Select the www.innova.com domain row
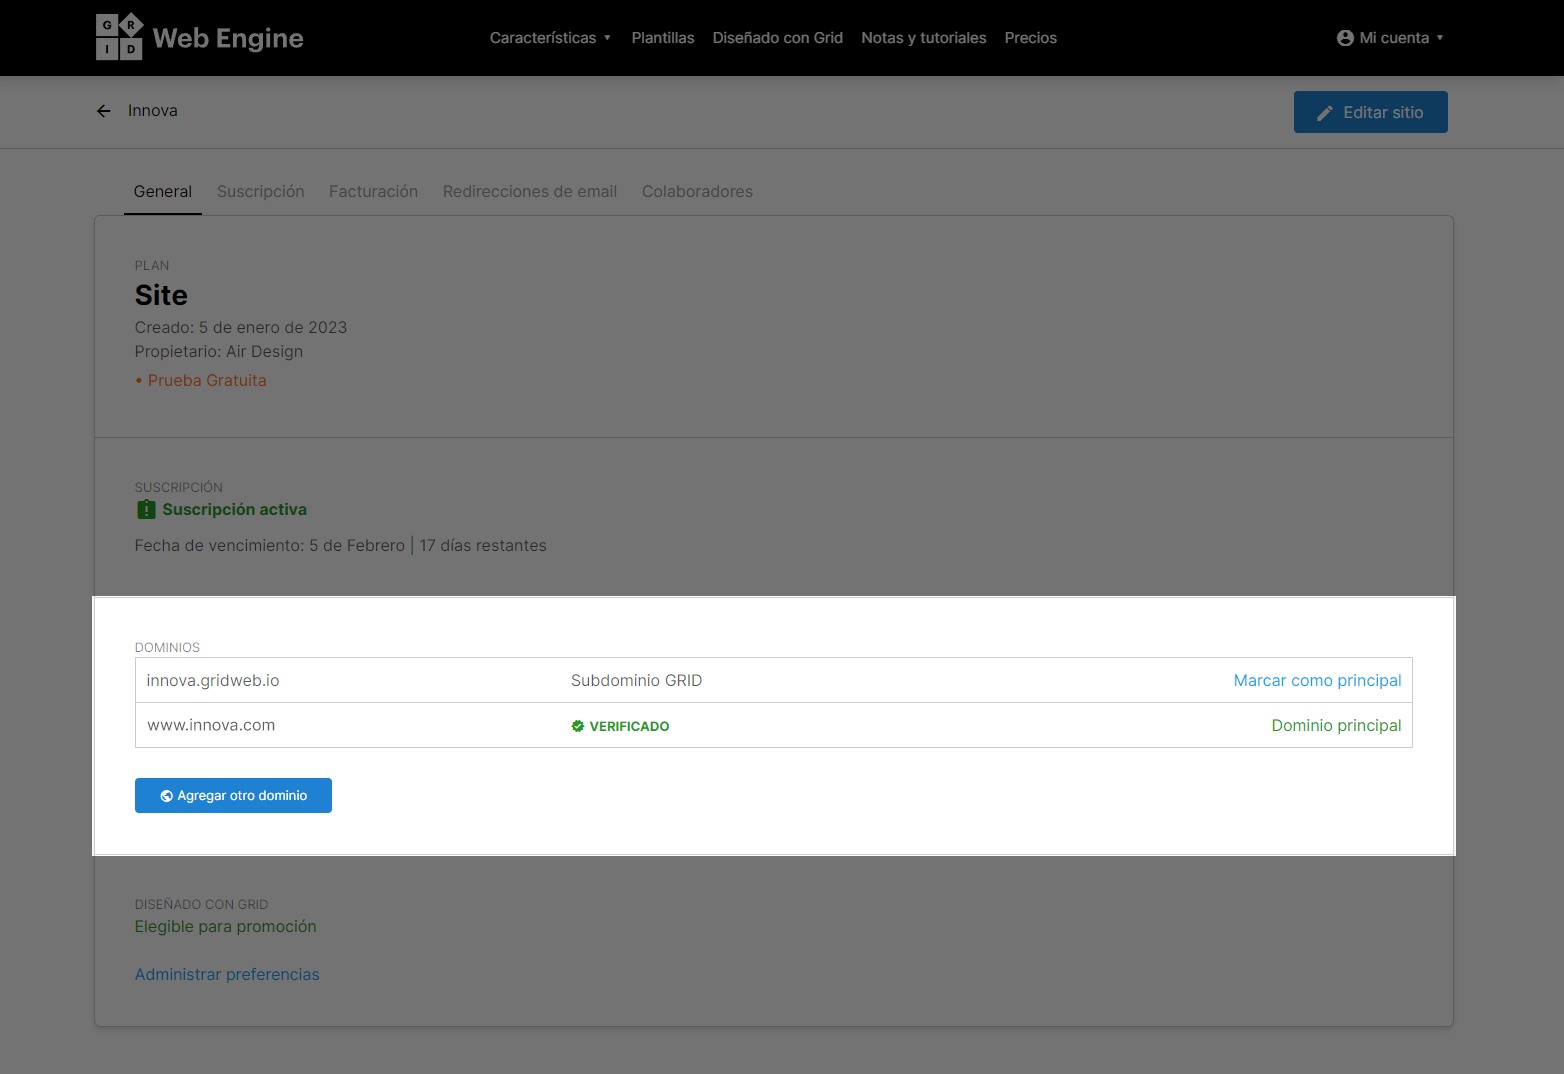The image size is (1564, 1074). [773, 725]
